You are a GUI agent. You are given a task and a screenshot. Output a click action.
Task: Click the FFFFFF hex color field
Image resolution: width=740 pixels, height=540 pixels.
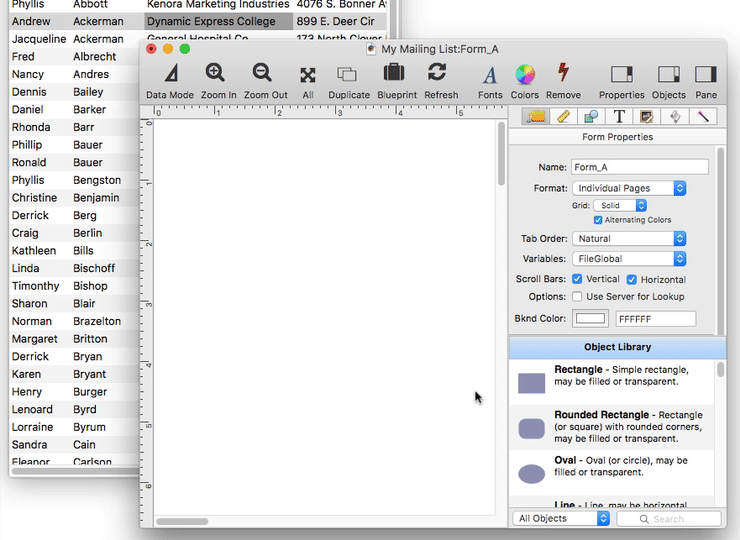656,319
